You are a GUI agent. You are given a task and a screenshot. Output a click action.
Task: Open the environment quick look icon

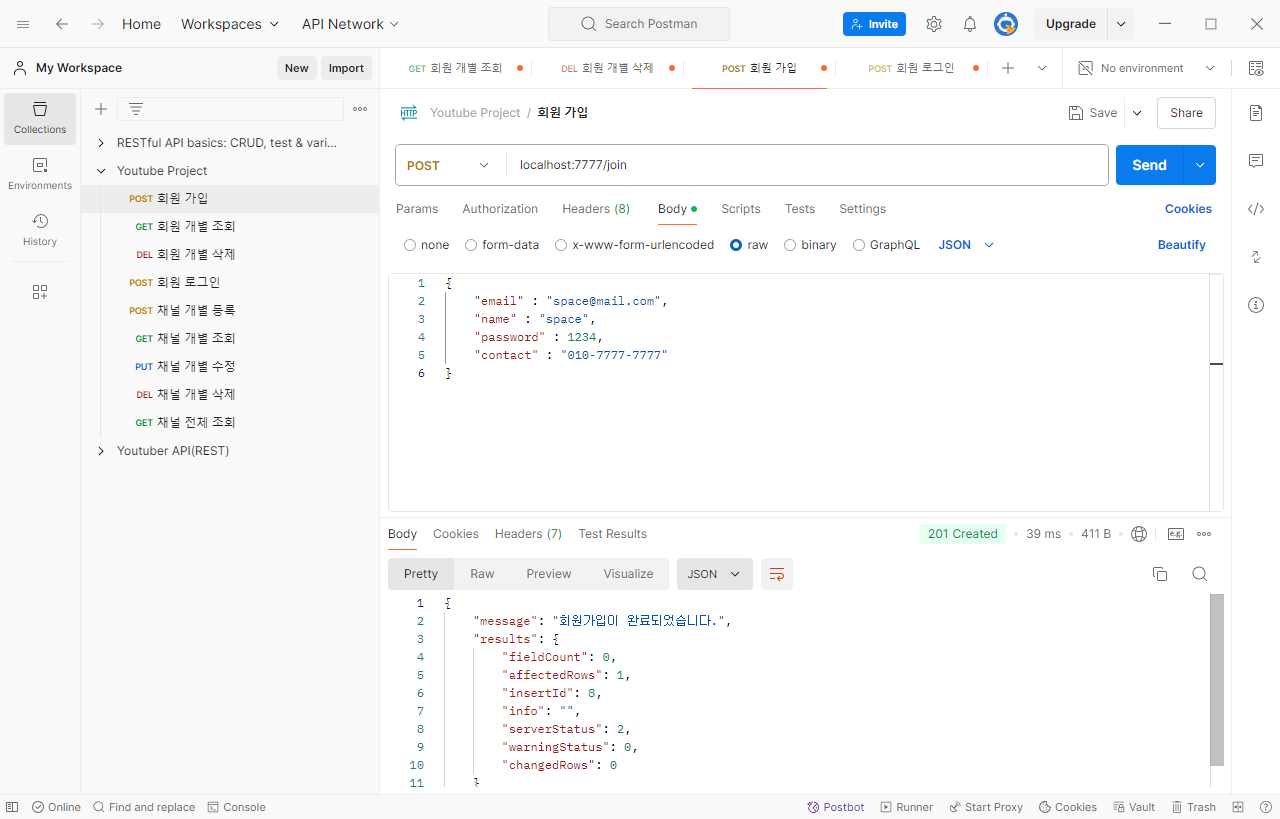(x=1256, y=68)
